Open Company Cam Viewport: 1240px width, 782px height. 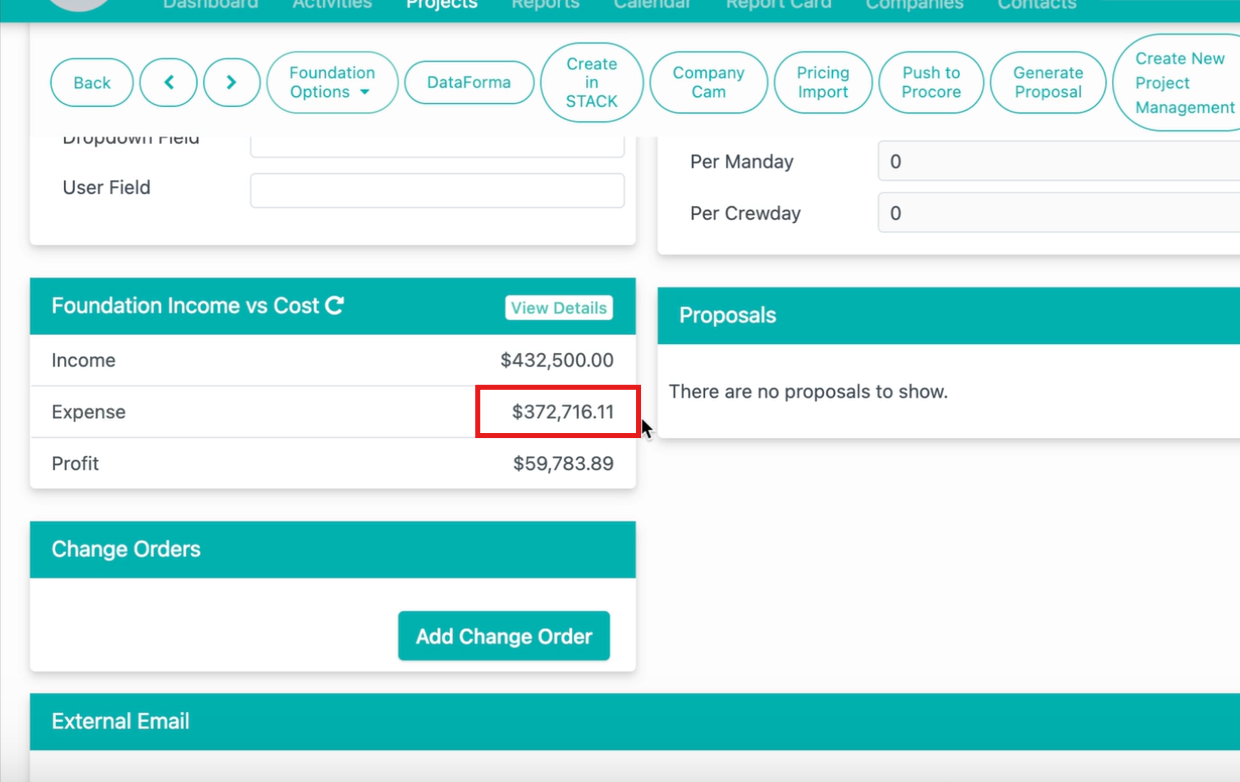click(709, 82)
